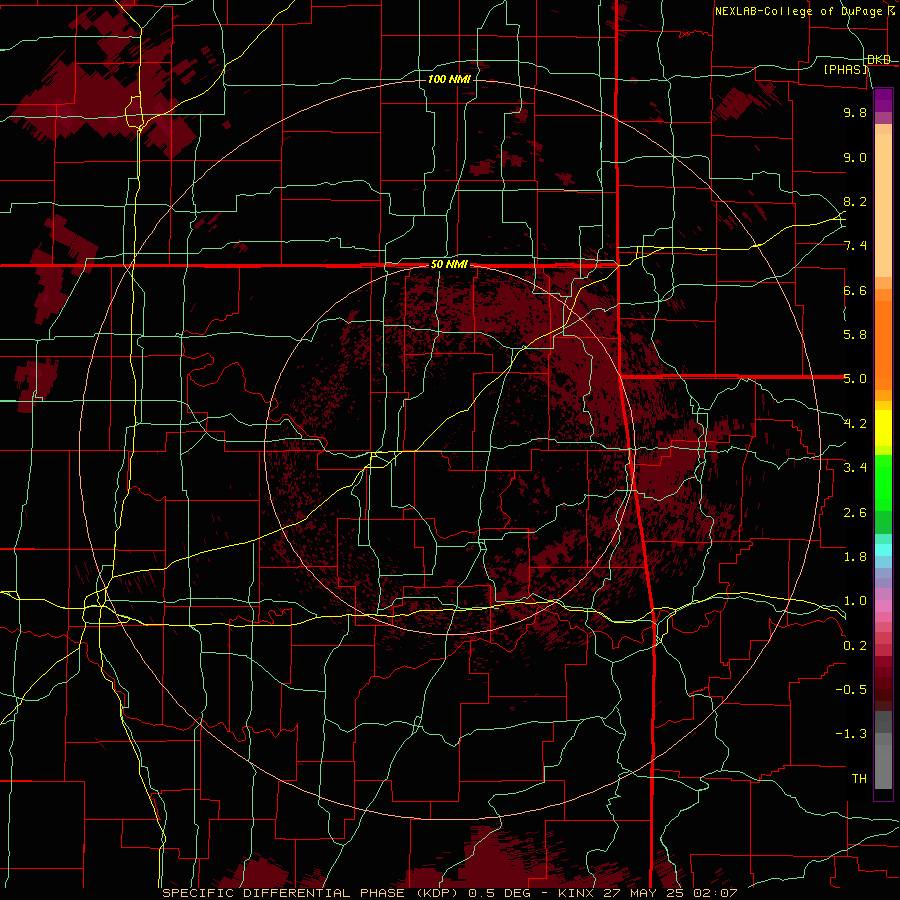The width and height of the screenshot is (900, 900).
Task: Click the 3.4 legend value
Action: point(855,468)
